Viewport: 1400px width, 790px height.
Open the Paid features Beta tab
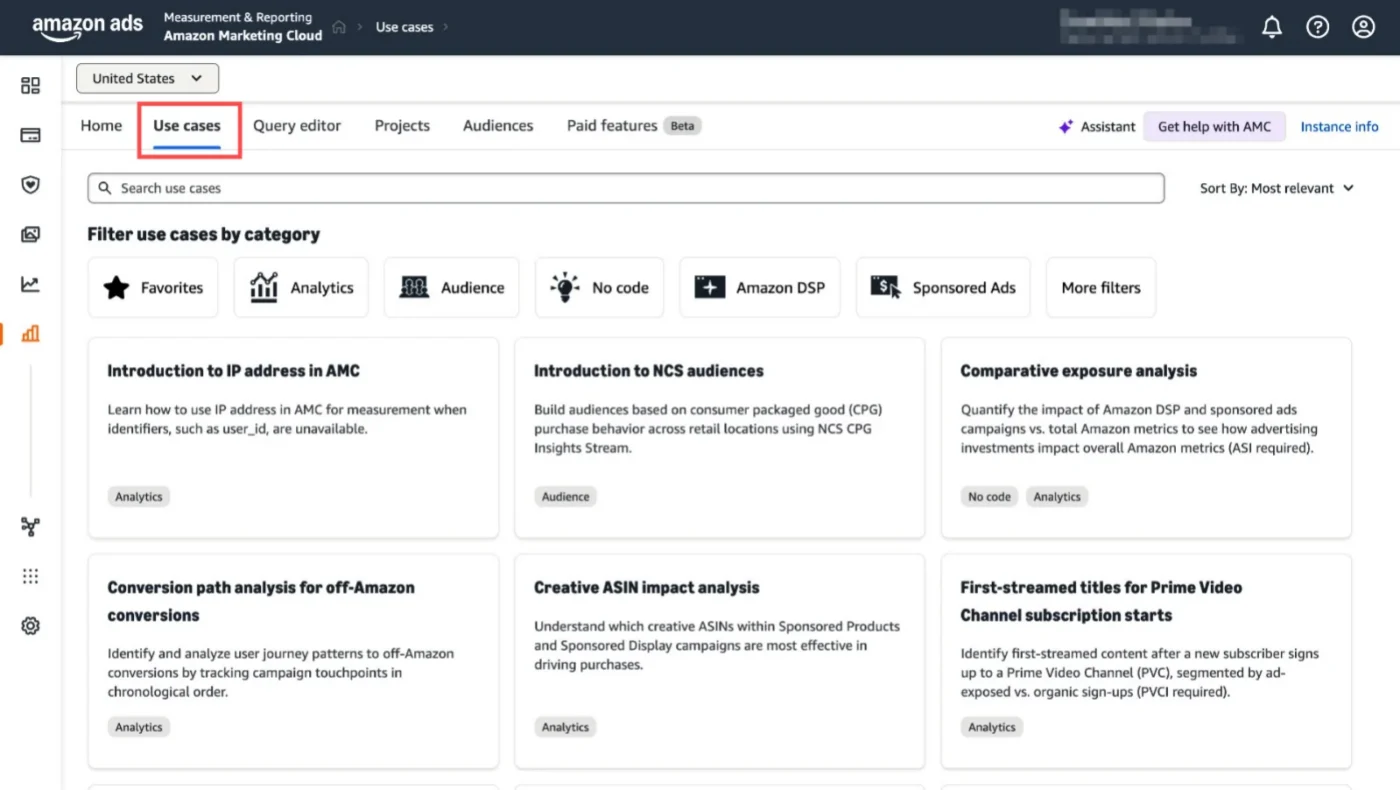pyautogui.click(x=632, y=125)
